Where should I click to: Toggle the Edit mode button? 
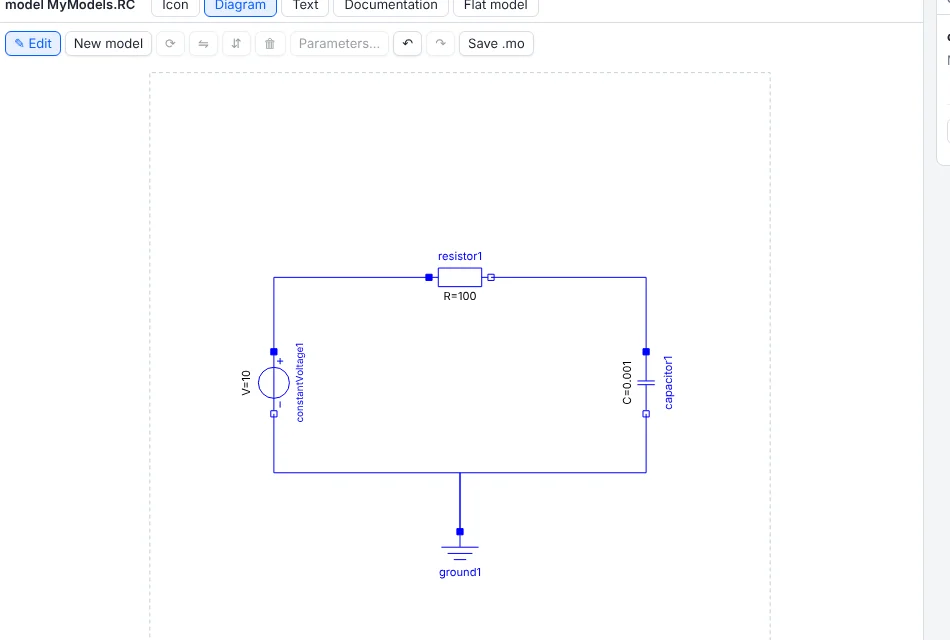[x=33, y=44]
